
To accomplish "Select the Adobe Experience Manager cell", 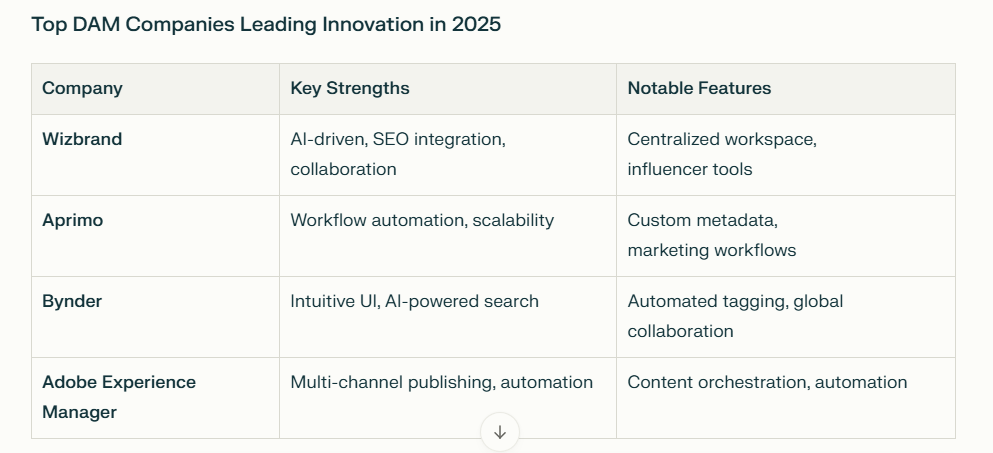I will click(155, 398).
